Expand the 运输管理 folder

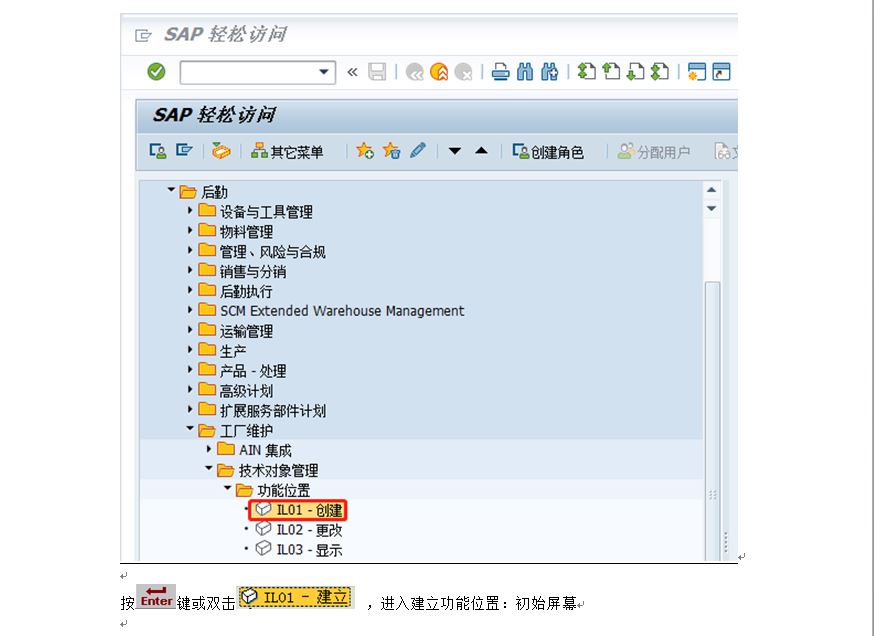click(190, 329)
